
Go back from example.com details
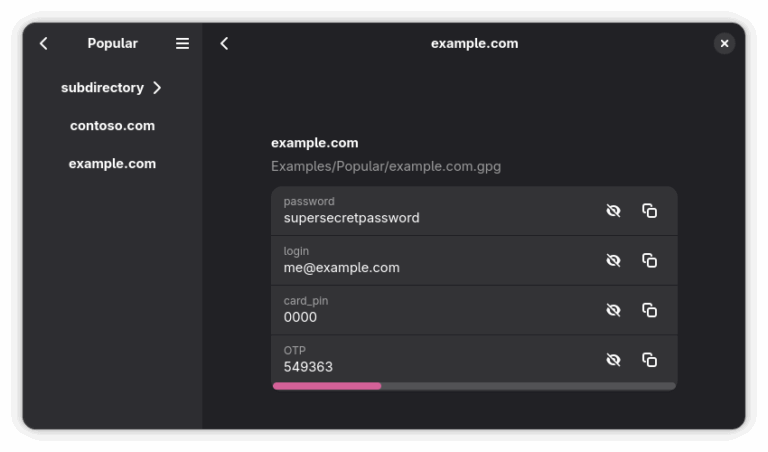pyautogui.click(x=224, y=44)
